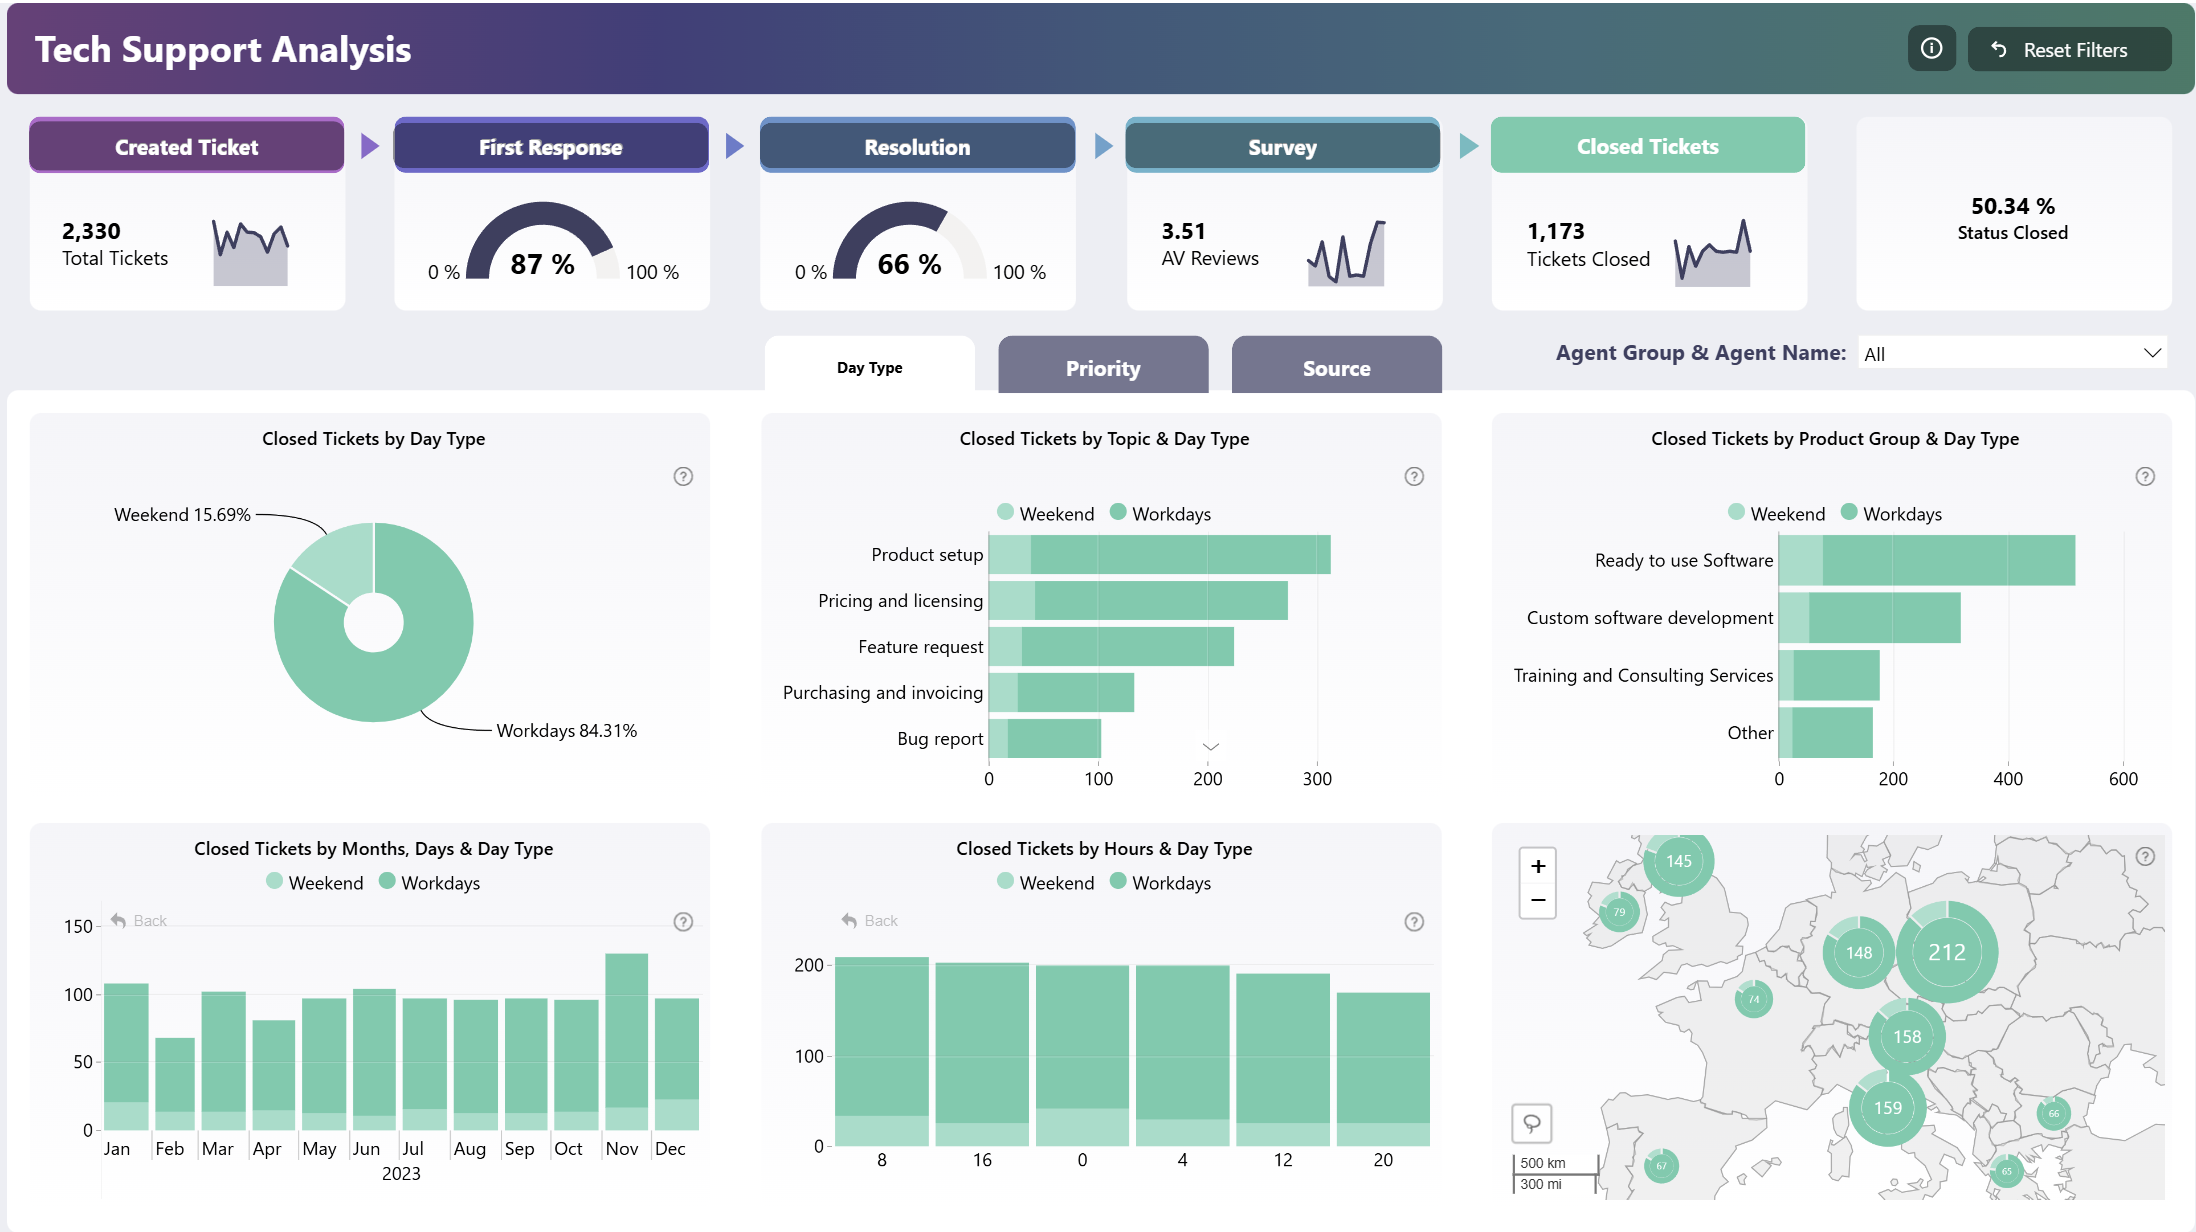The height and width of the screenshot is (1232, 2196).
Task: Click the help icon on Day Type donut chart
Action: 683,476
